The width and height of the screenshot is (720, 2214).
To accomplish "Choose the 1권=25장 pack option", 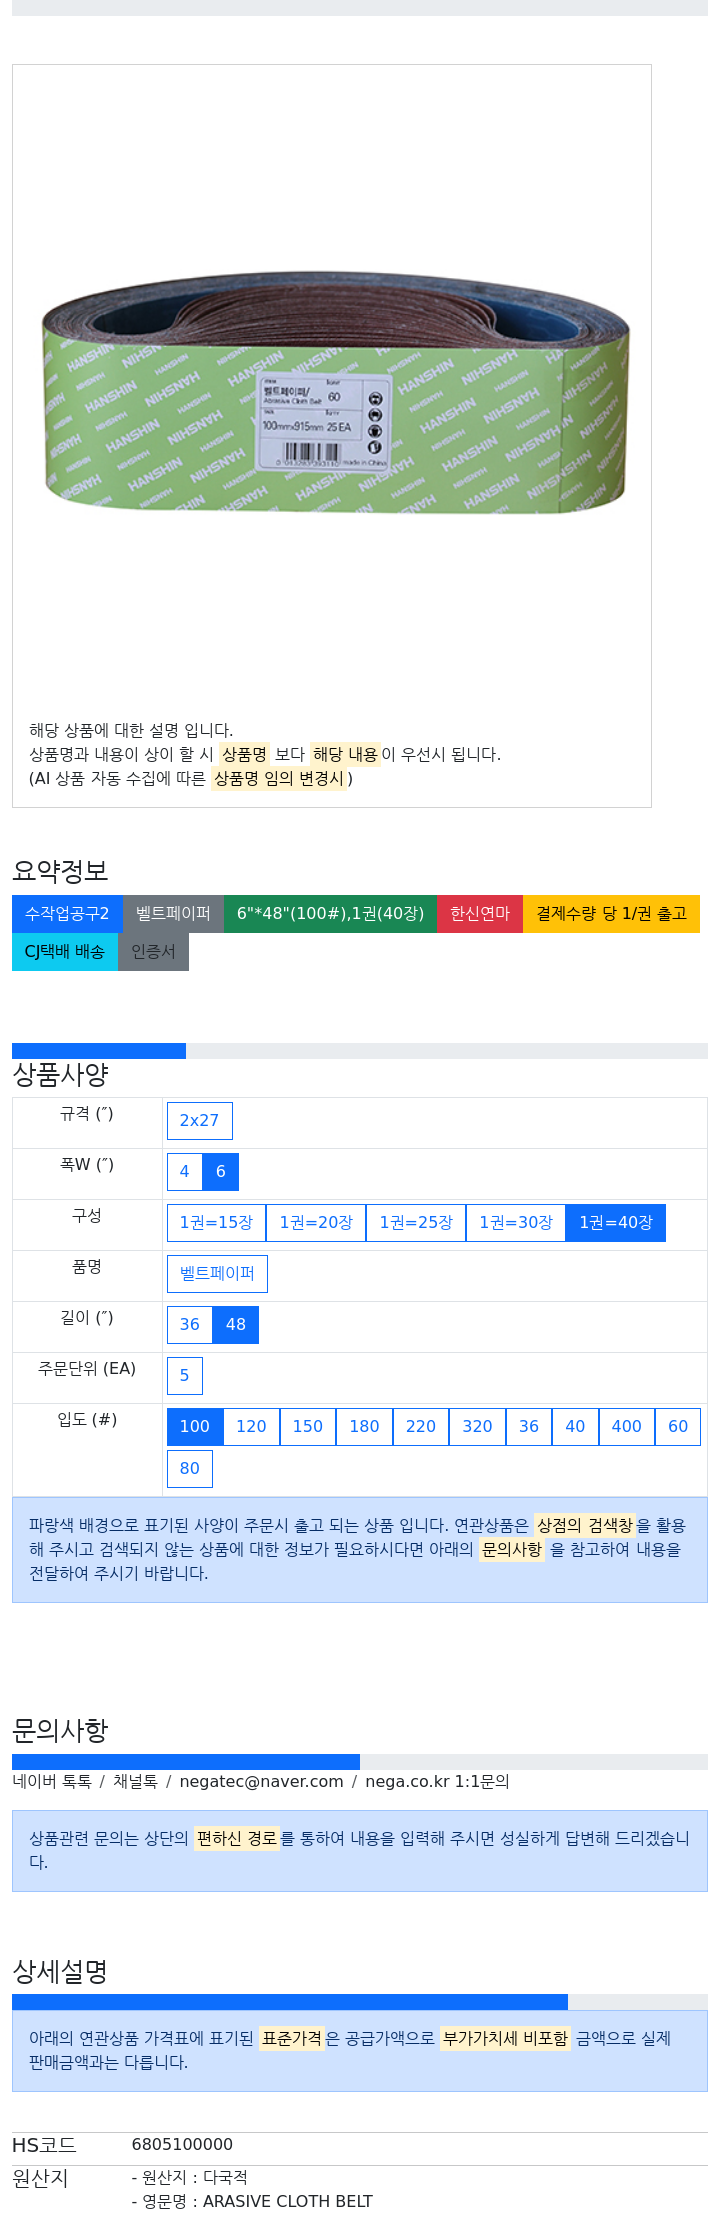I will 416,1223.
